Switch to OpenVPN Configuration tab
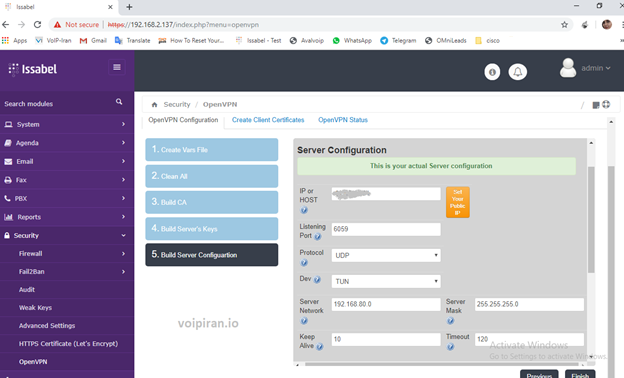 click(x=183, y=120)
